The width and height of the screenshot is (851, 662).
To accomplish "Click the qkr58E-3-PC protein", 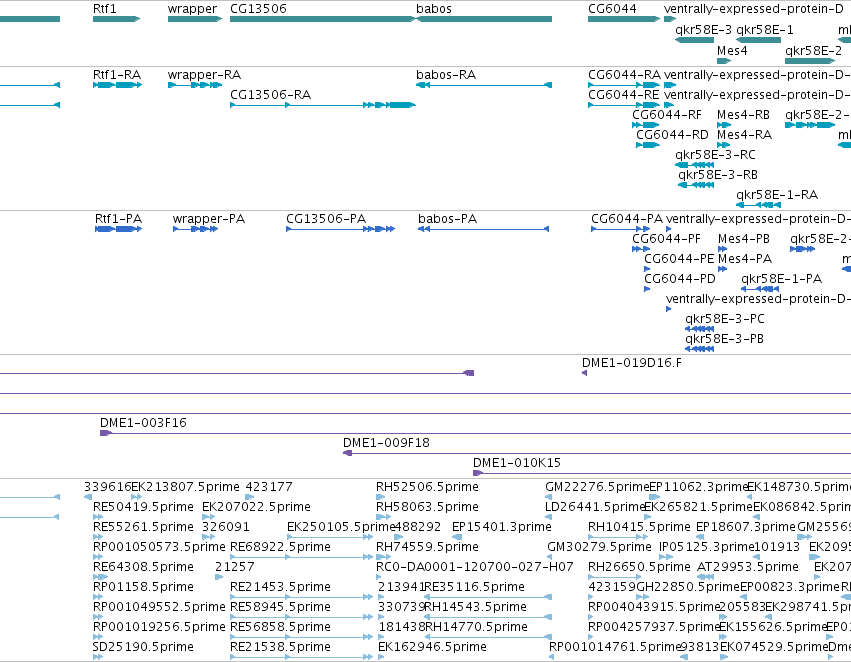I will 699,329.
